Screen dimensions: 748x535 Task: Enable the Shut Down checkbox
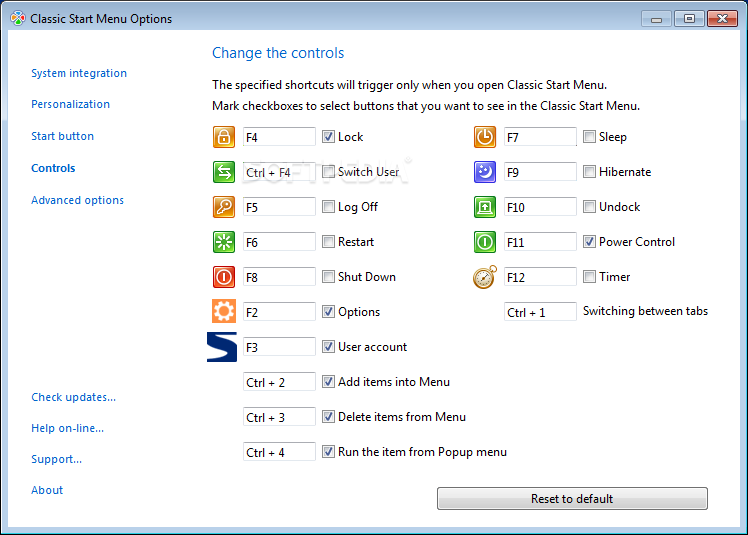coord(328,277)
